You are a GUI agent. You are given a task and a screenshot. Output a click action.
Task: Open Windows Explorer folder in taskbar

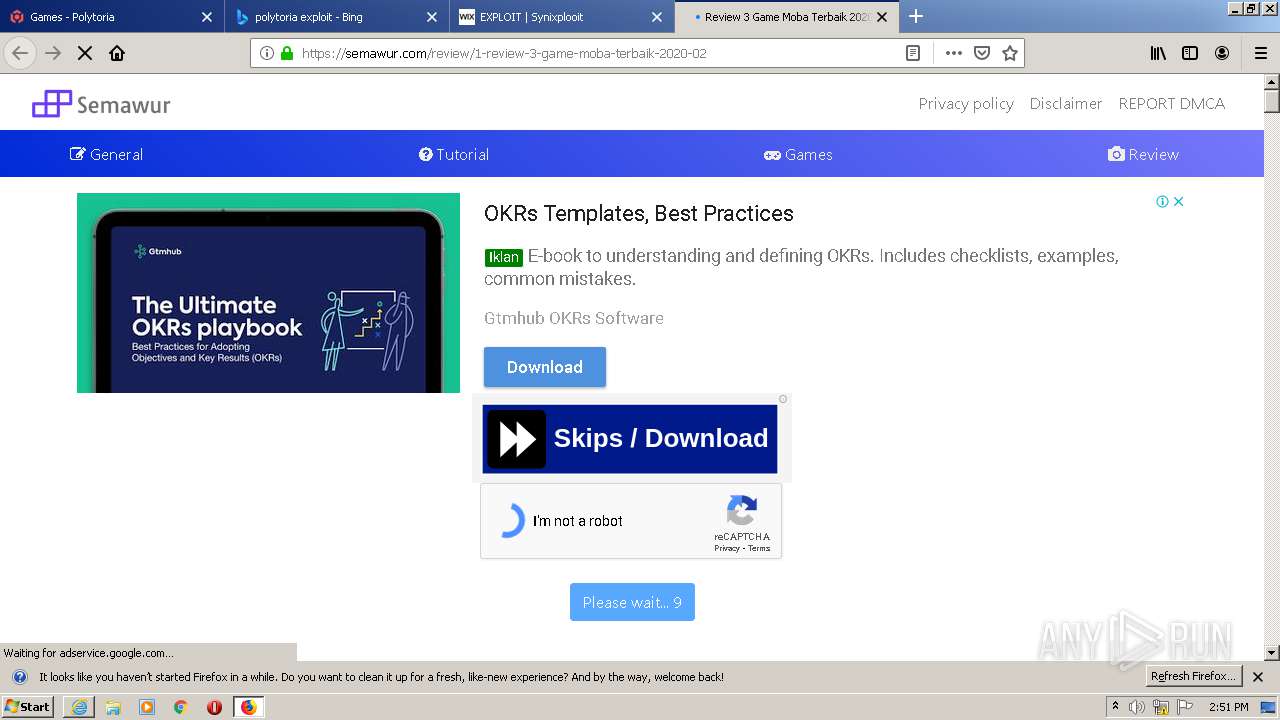tap(113, 707)
